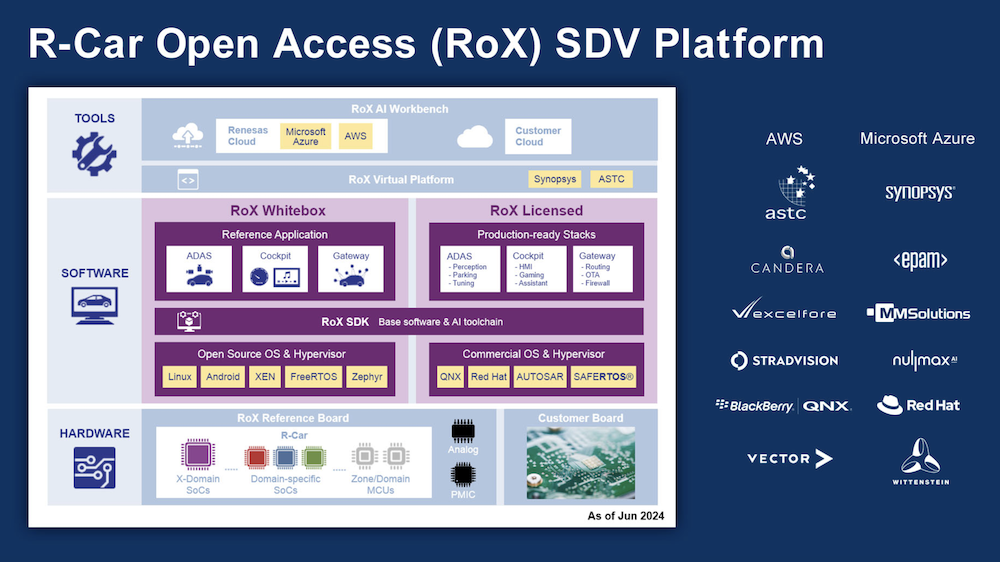Click the TOOLS gear and wrench icon

click(94, 154)
